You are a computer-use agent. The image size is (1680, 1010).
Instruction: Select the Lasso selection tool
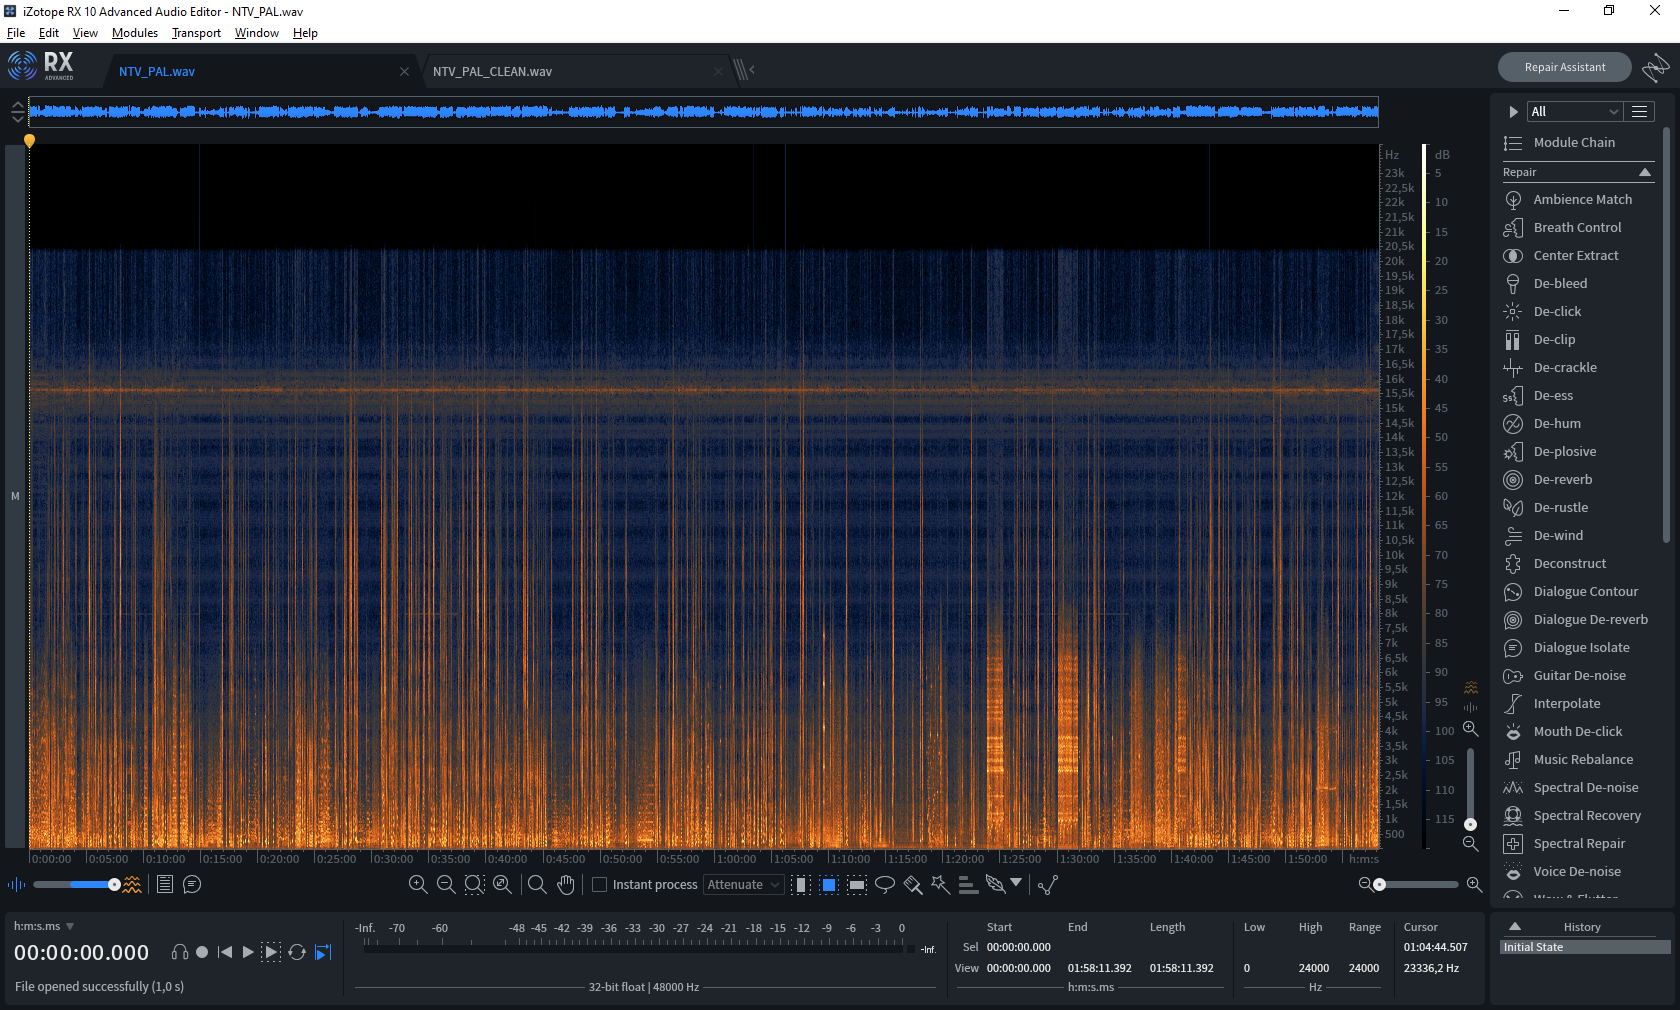[885, 885]
